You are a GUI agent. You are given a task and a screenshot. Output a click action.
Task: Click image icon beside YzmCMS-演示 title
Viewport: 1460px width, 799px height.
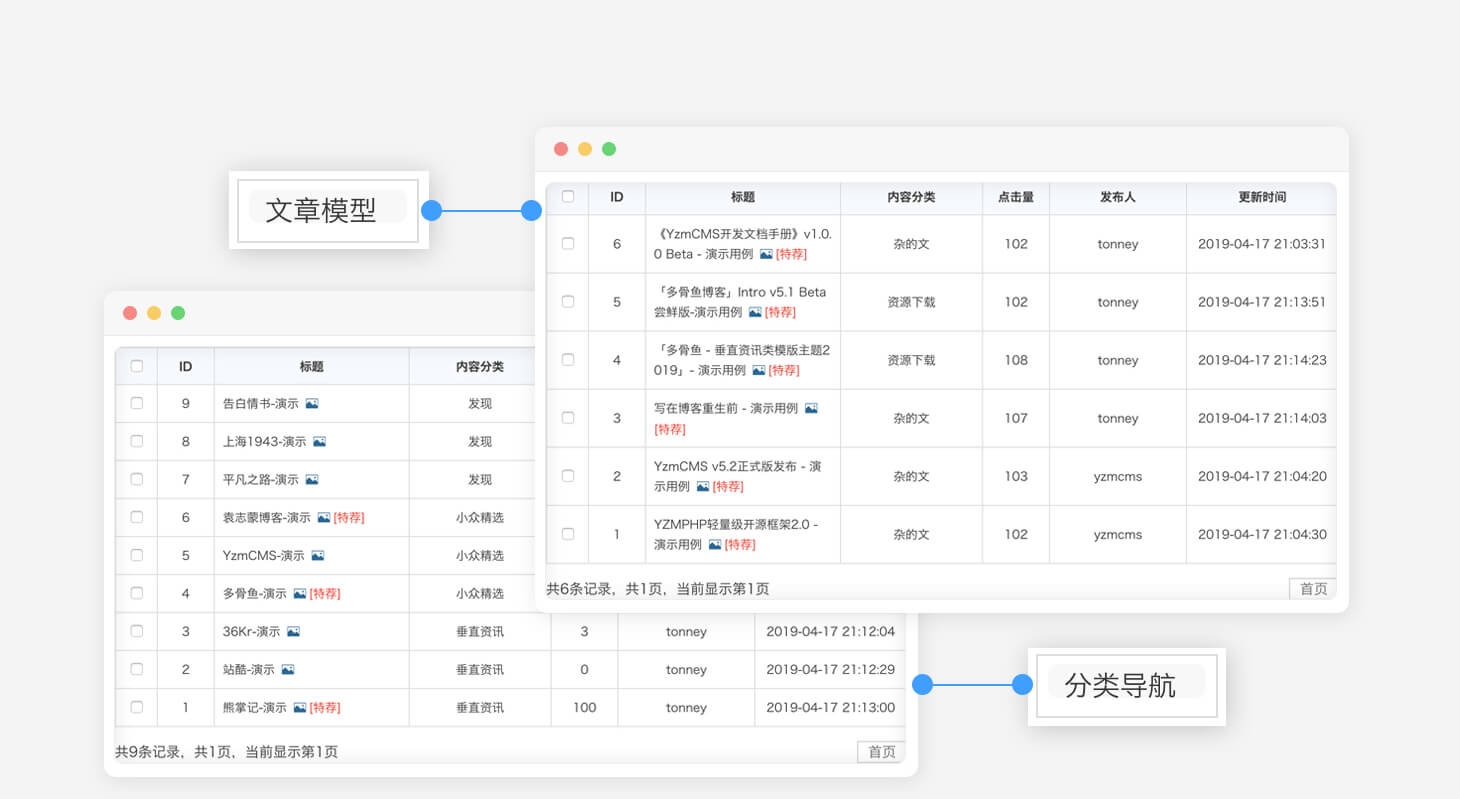318,556
